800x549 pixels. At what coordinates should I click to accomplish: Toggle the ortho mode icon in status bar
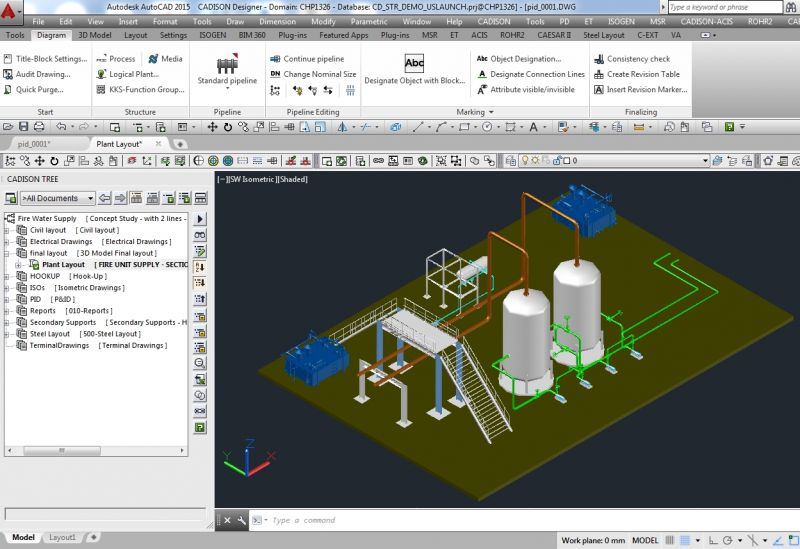click(713, 540)
